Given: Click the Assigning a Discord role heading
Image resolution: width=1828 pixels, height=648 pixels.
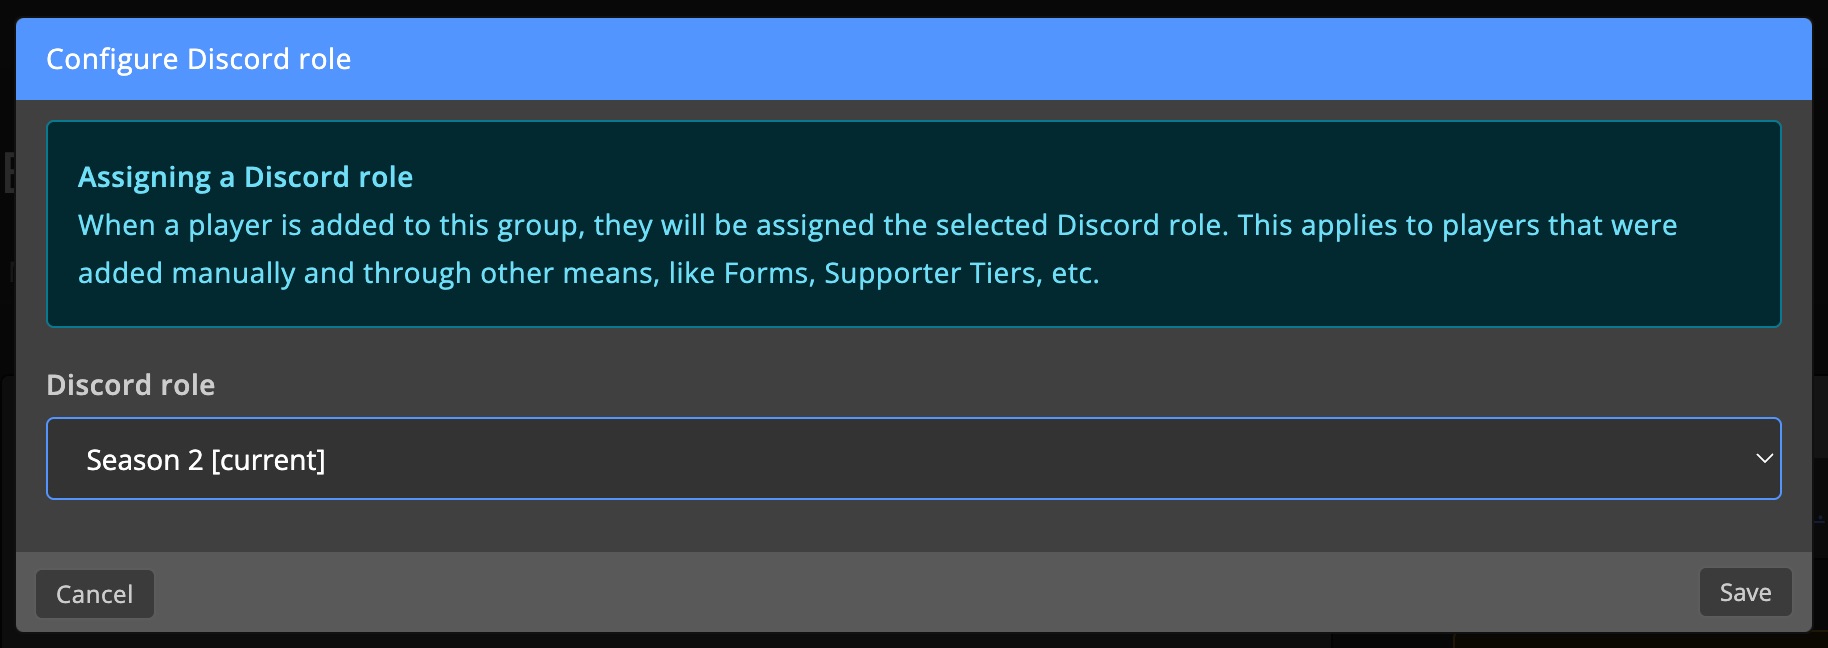Looking at the screenshot, I should [x=246, y=177].
